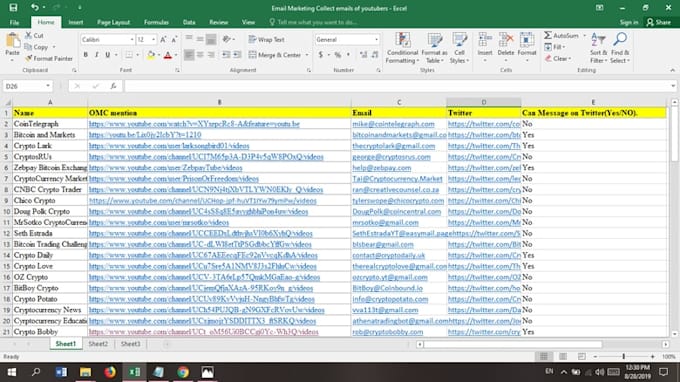Click the mike@cointelegraph.com email link
This screenshot has height=382, width=680.
click(393, 124)
